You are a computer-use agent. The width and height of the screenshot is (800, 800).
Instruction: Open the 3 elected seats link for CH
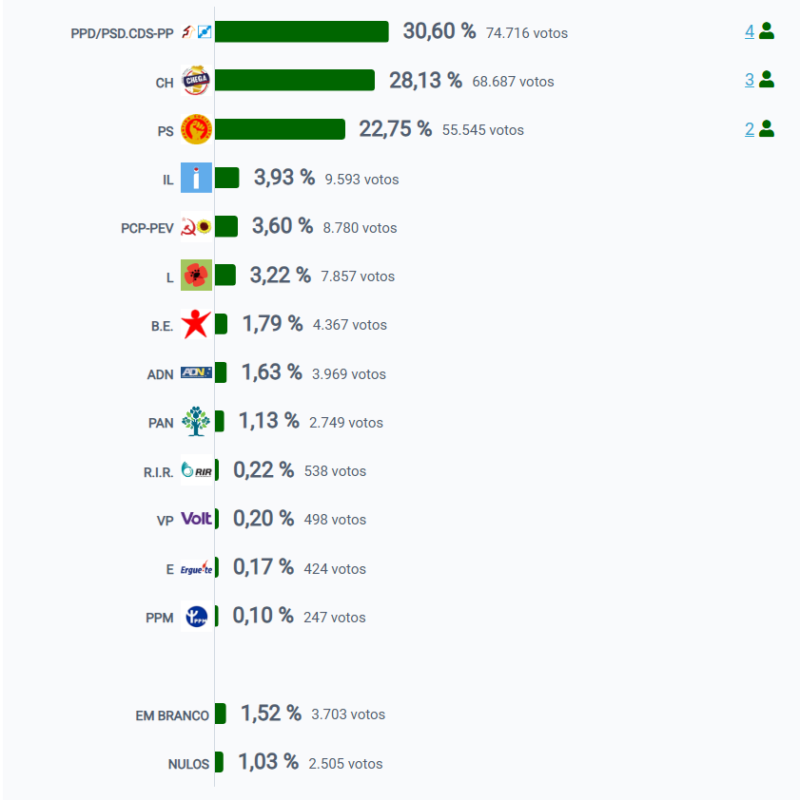pyautogui.click(x=749, y=80)
